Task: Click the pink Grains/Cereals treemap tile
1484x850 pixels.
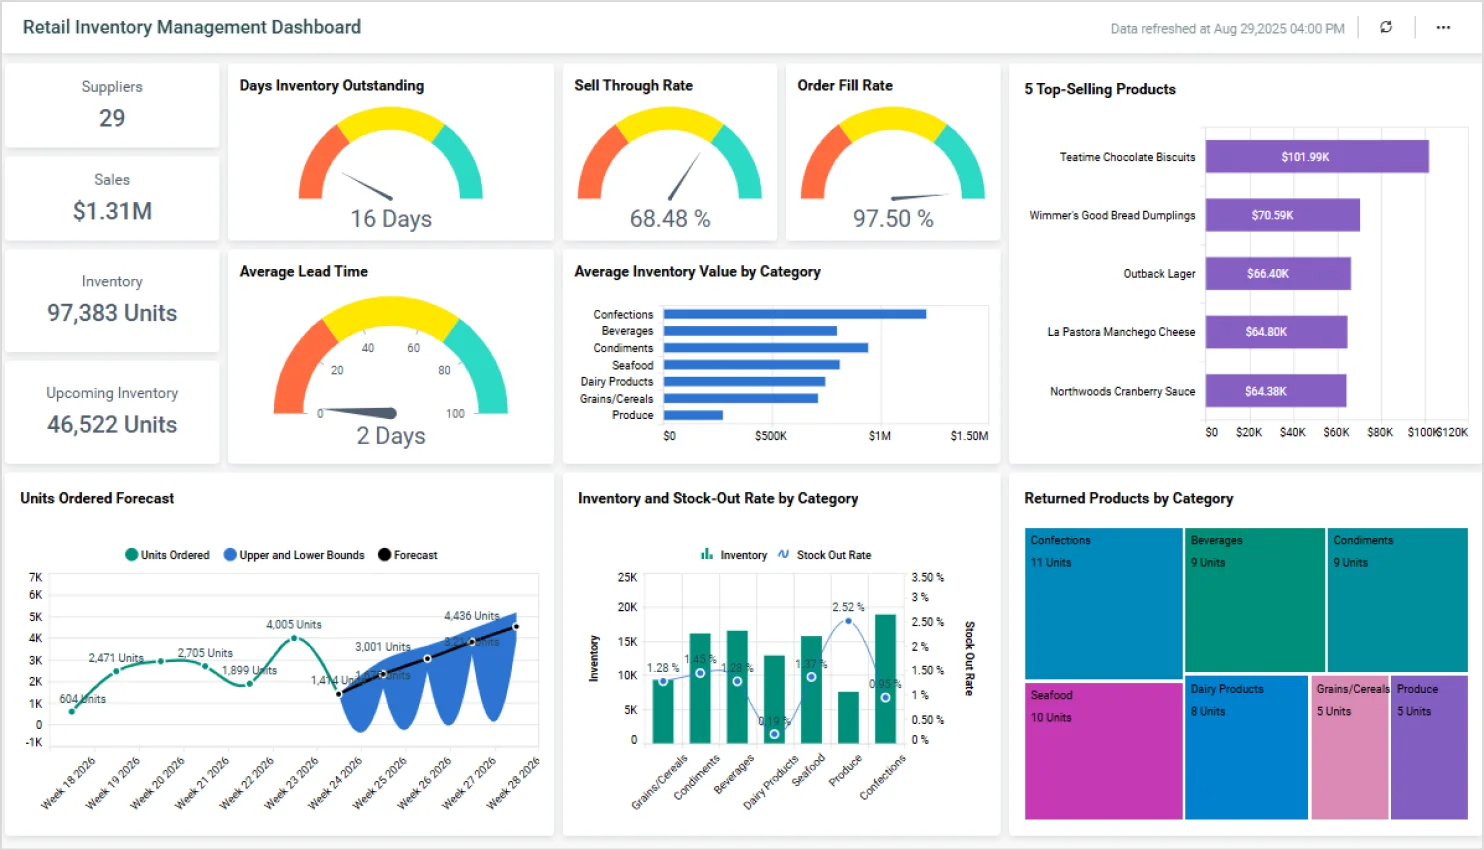Action: point(1351,748)
